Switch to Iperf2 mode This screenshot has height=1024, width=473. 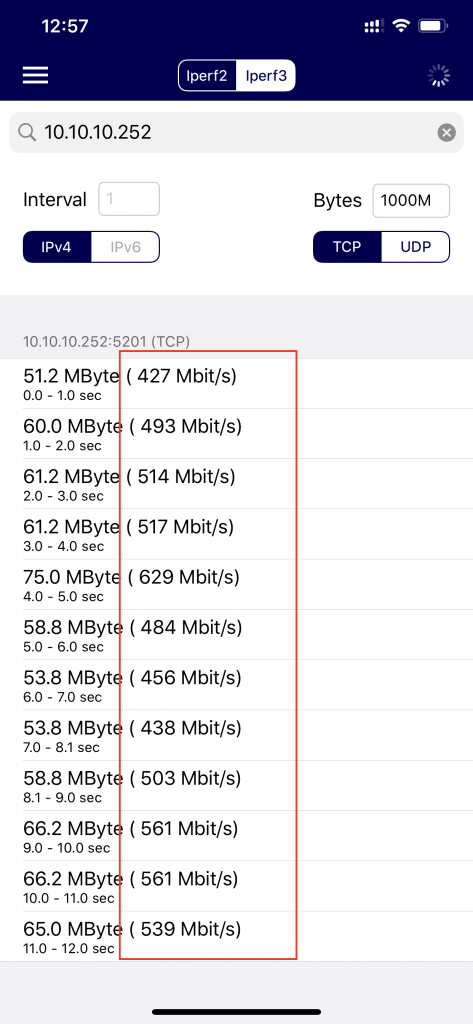pos(208,76)
